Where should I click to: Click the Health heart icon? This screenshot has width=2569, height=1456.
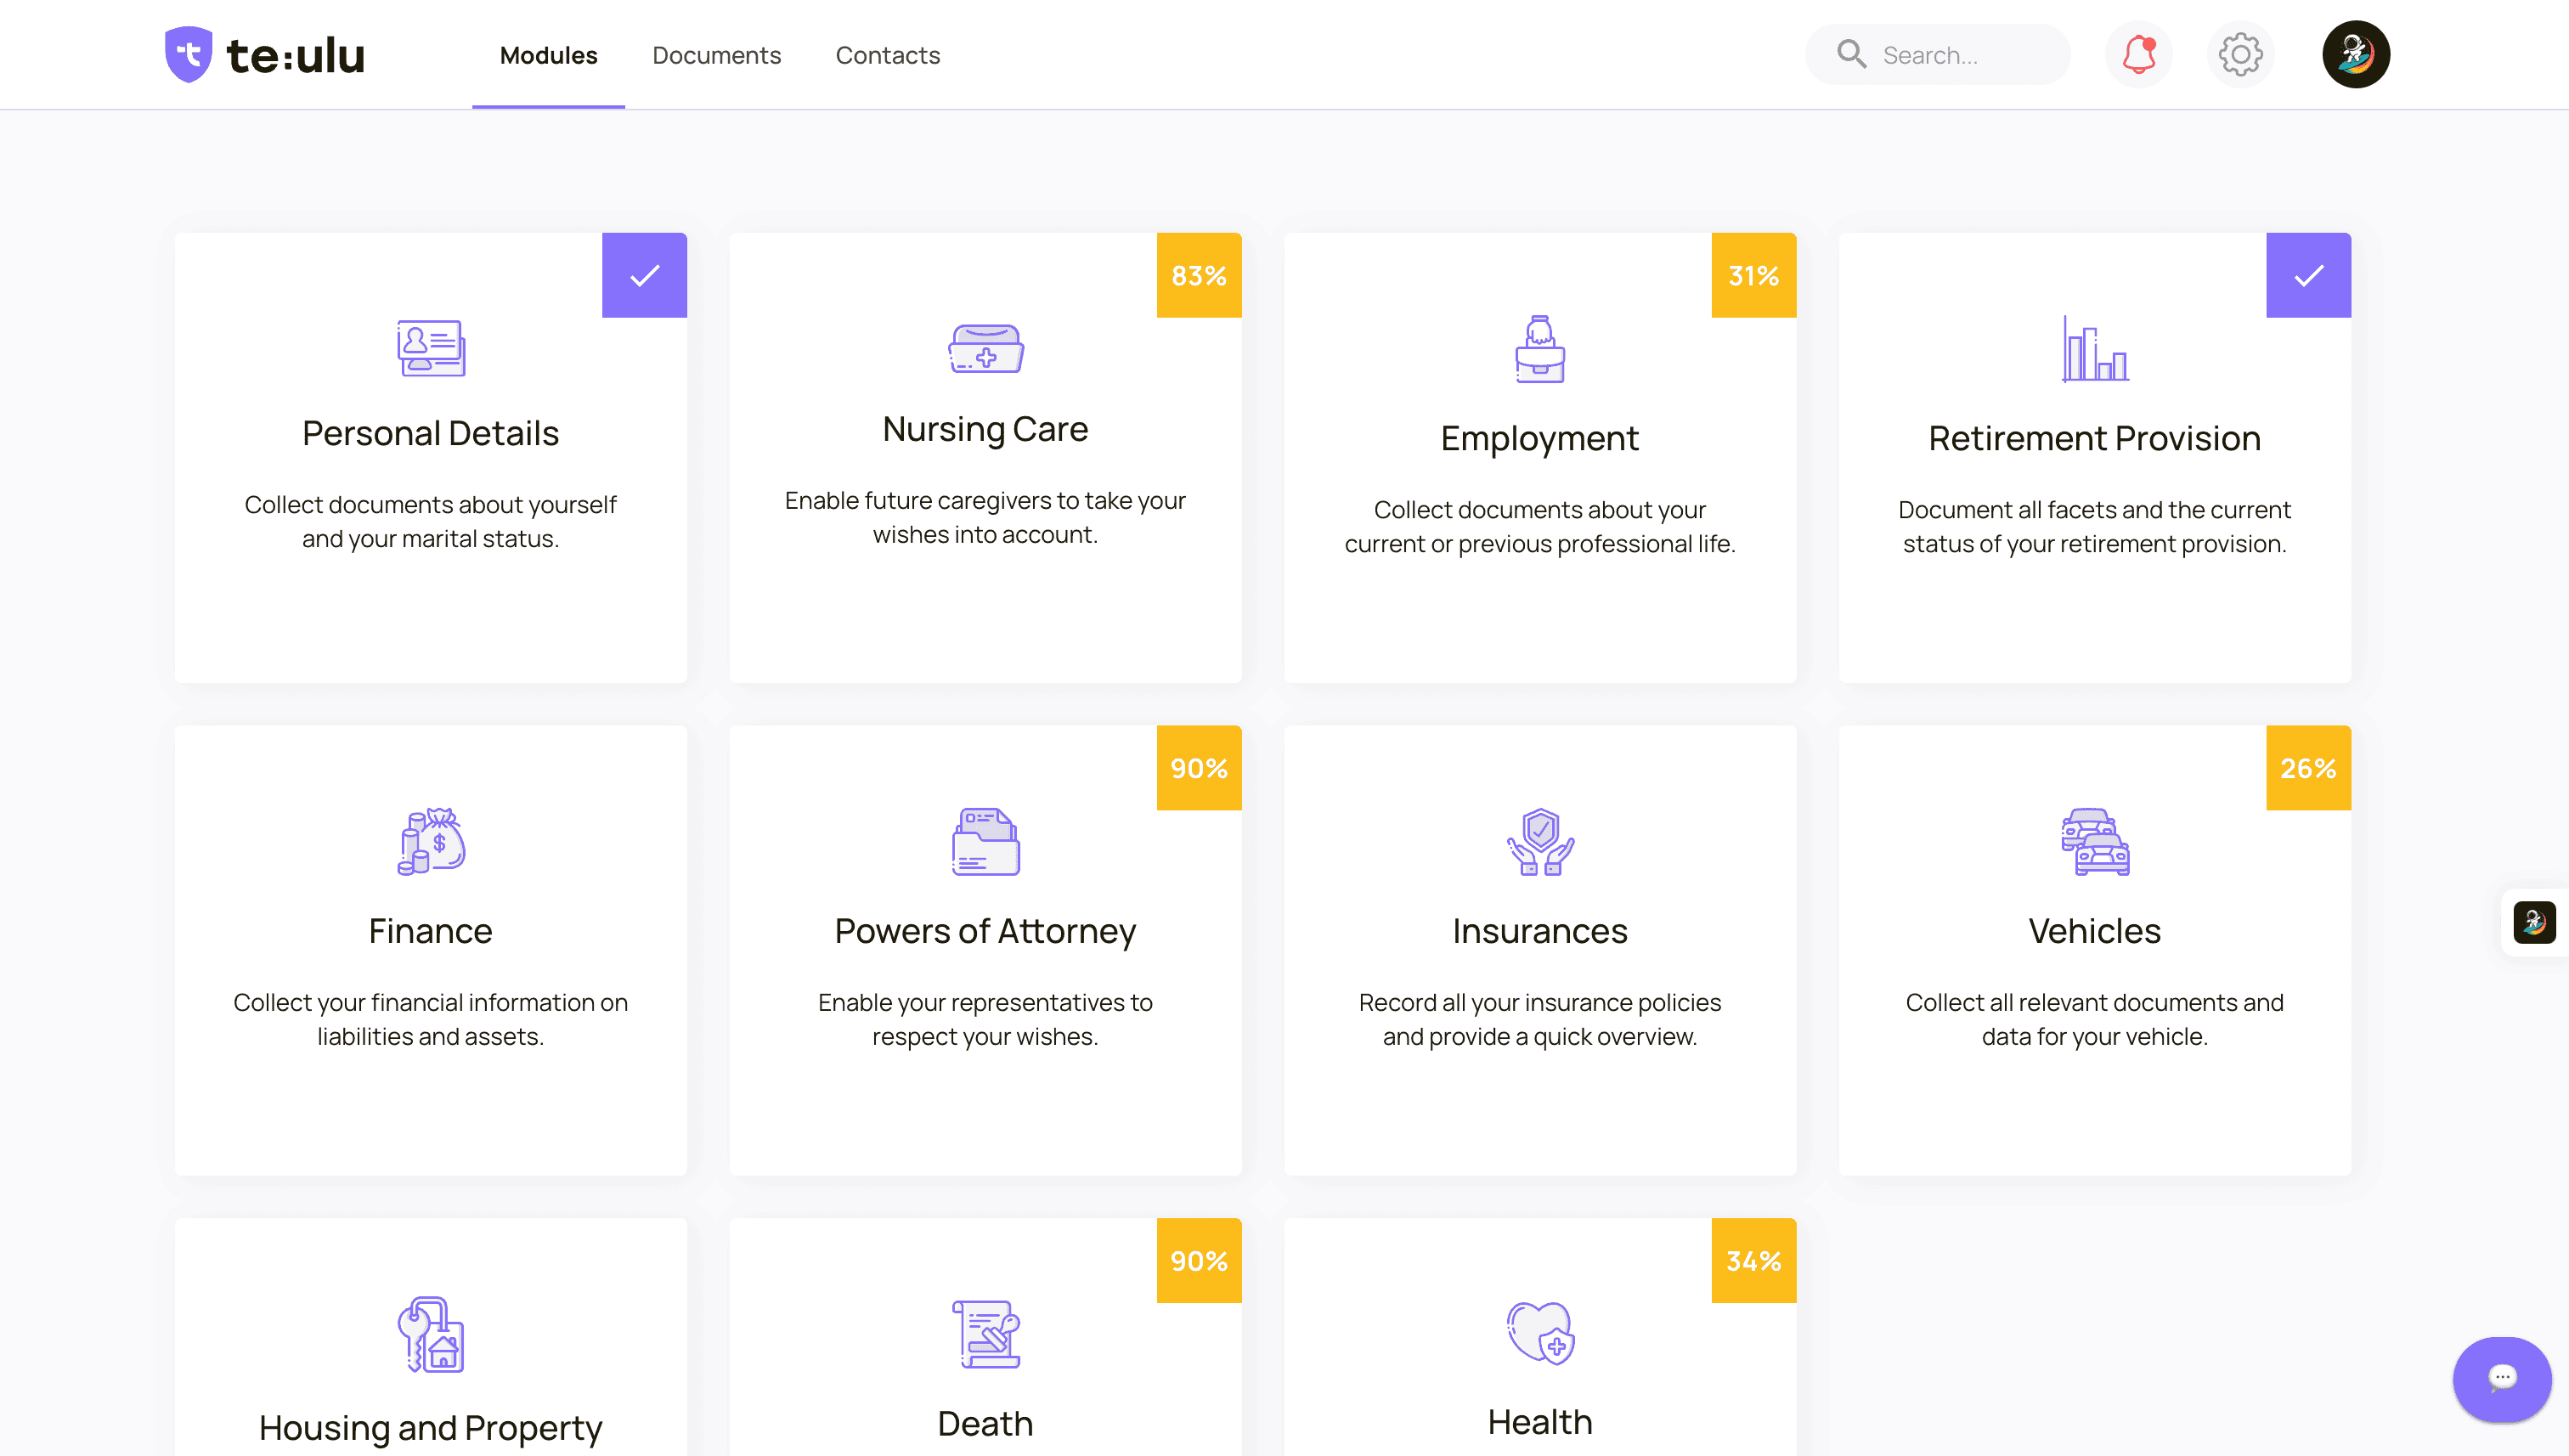point(1539,1334)
